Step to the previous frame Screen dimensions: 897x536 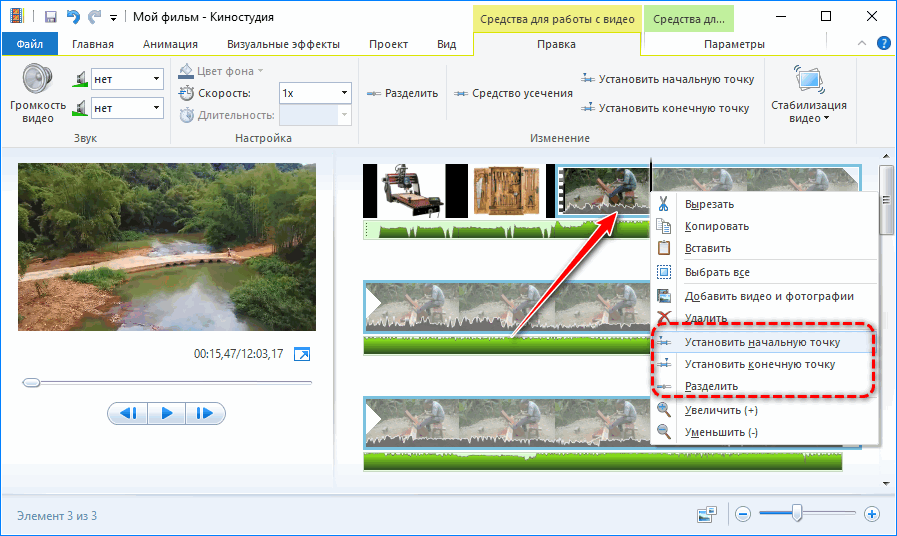click(128, 413)
